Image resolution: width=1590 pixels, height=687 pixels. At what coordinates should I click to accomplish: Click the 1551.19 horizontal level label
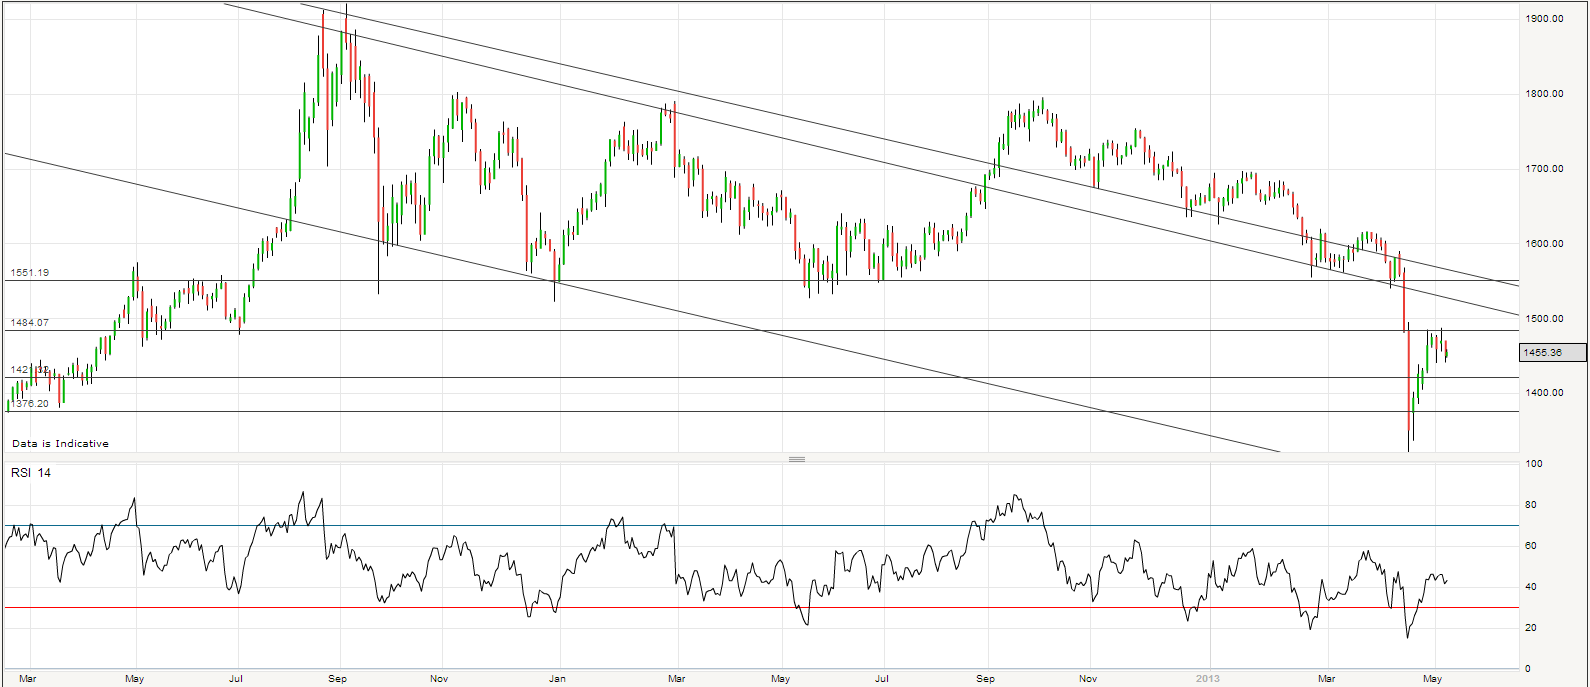click(x=30, y=273)
